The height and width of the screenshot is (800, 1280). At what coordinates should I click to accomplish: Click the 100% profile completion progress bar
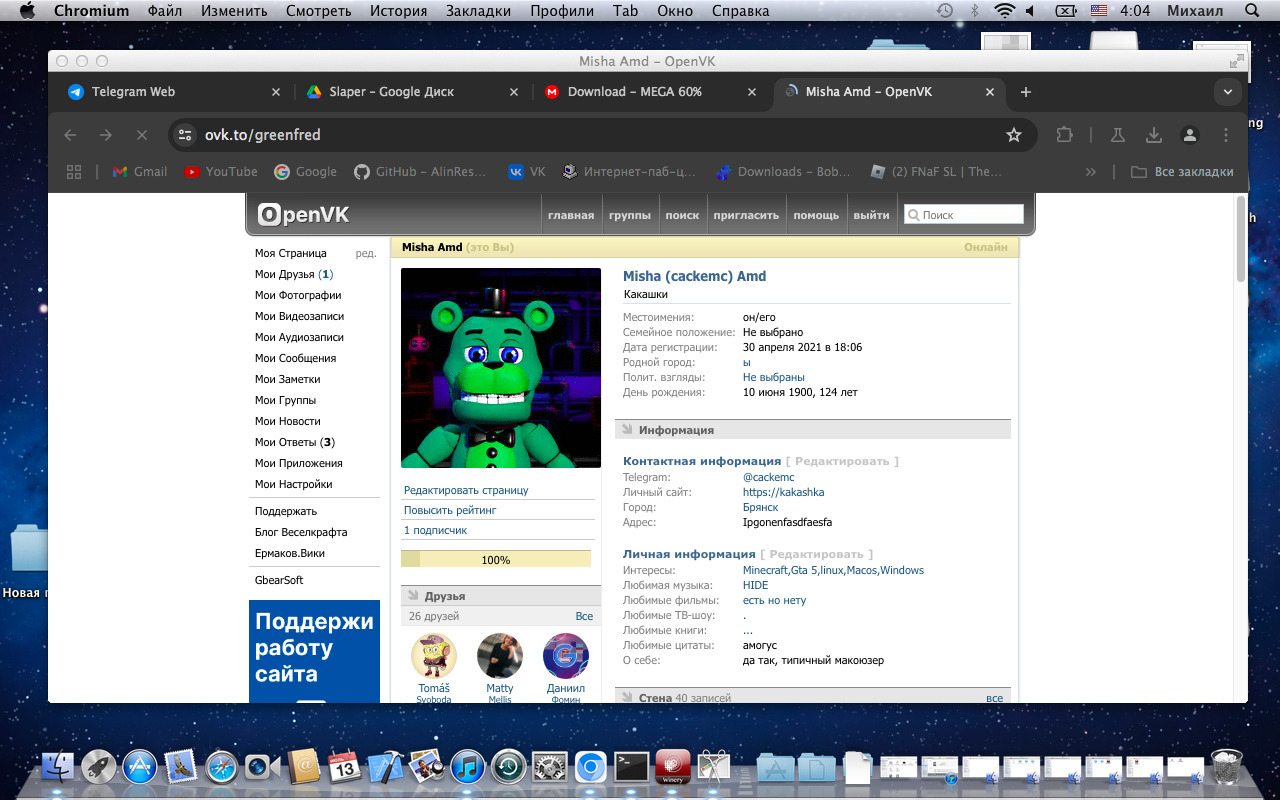[x=496, y=560]
